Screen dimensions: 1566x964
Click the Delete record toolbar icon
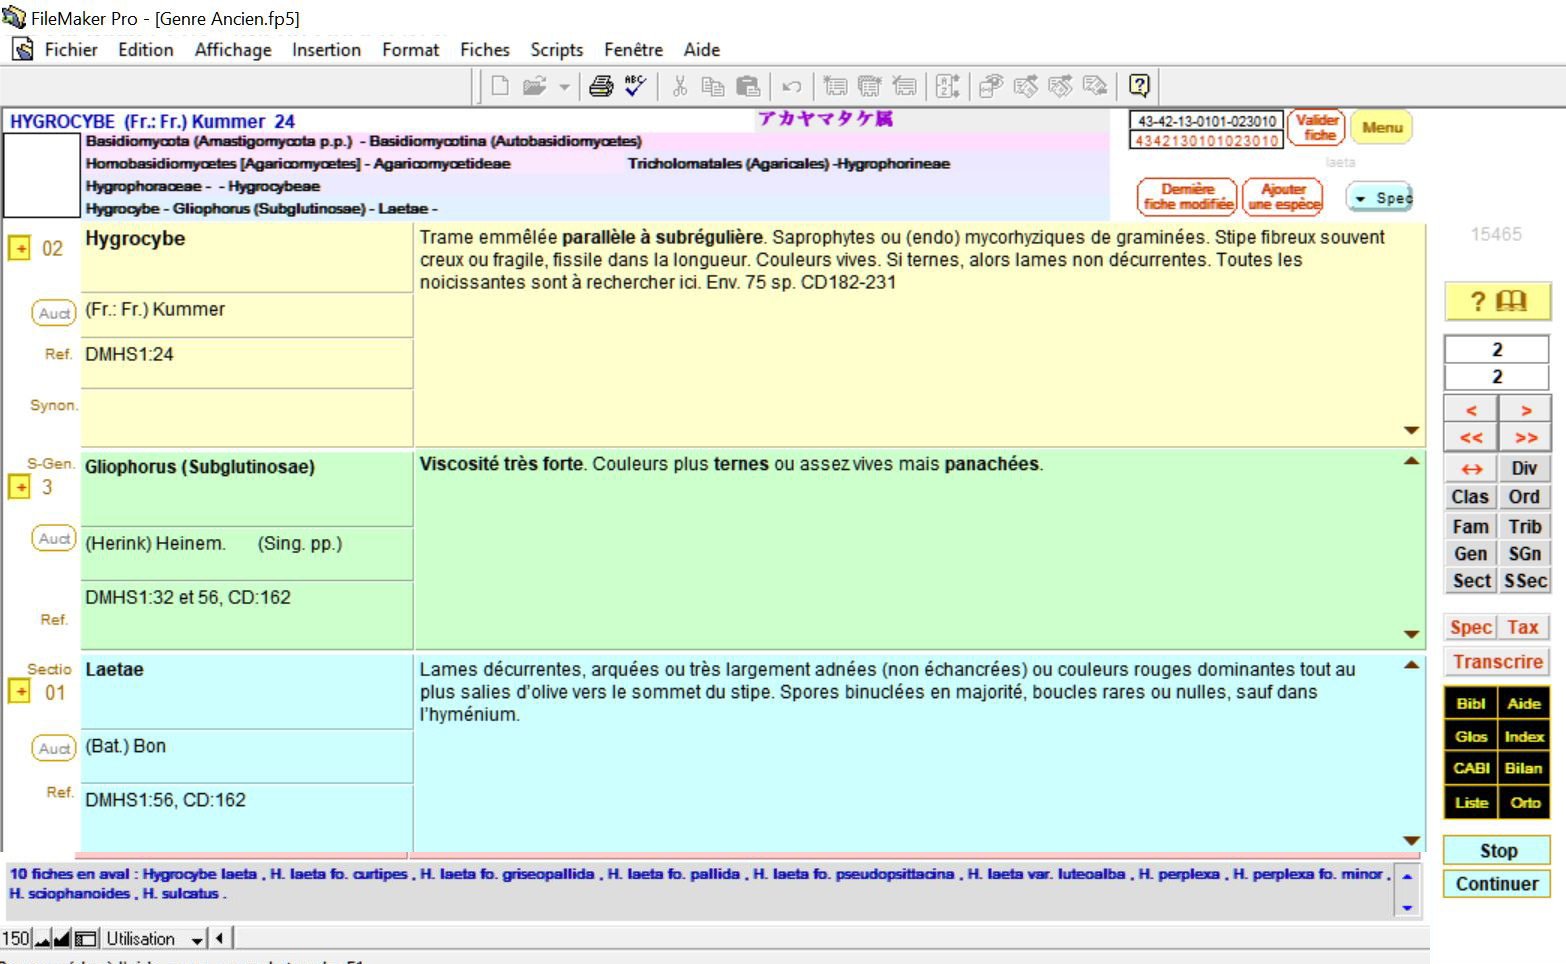click(904, 86)
